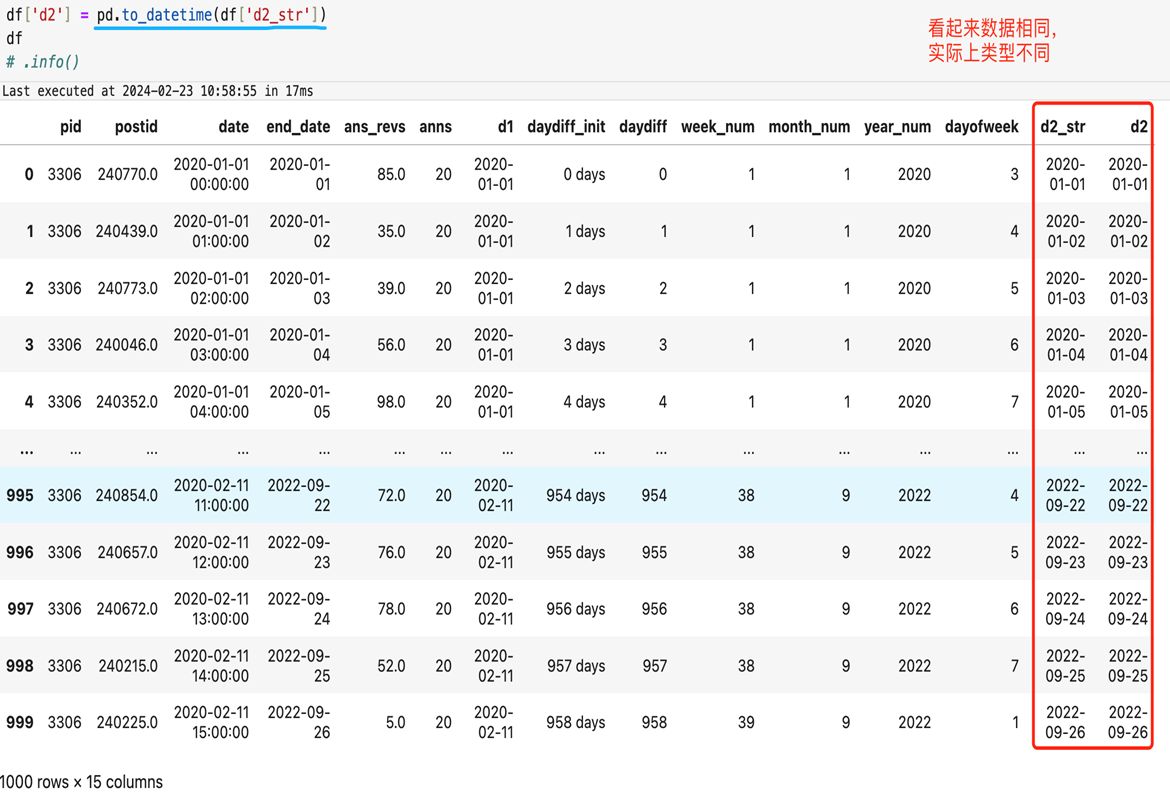Image resolution: width=1170 pixels, height=801 pixels.
Task: Click daydiff value 956
Action: pyautogui.click(x=654, y=609)
